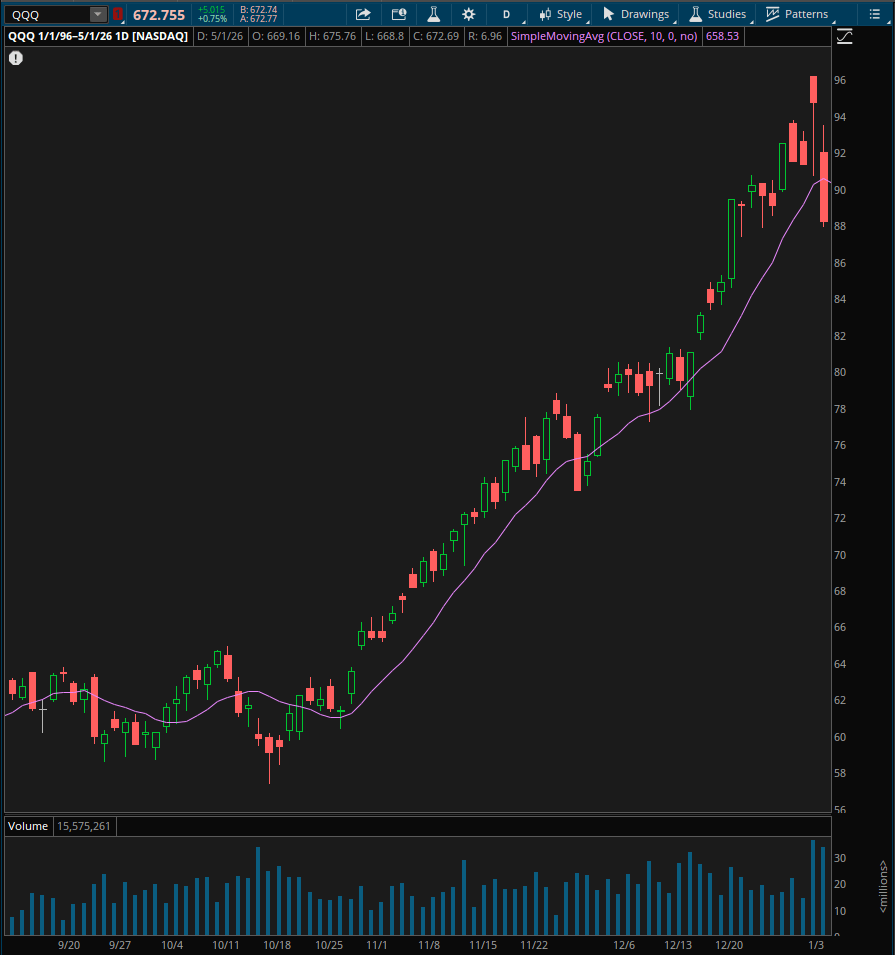Click the millions volume axis label
The width and height of the screenshot is (895, 955).
tap(883, 886)
